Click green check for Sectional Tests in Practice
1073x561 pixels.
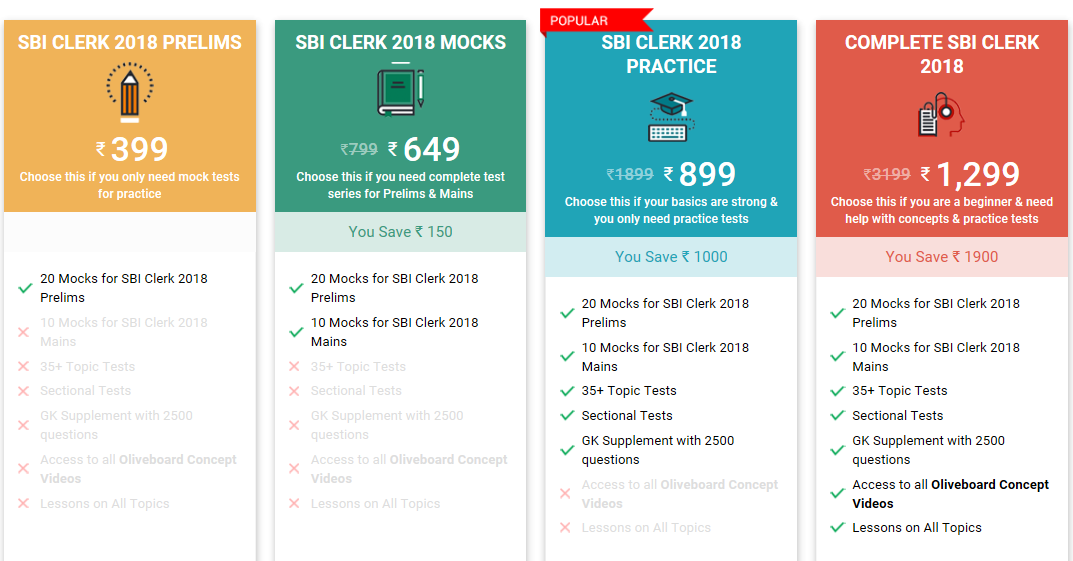[x=567, y=416]
